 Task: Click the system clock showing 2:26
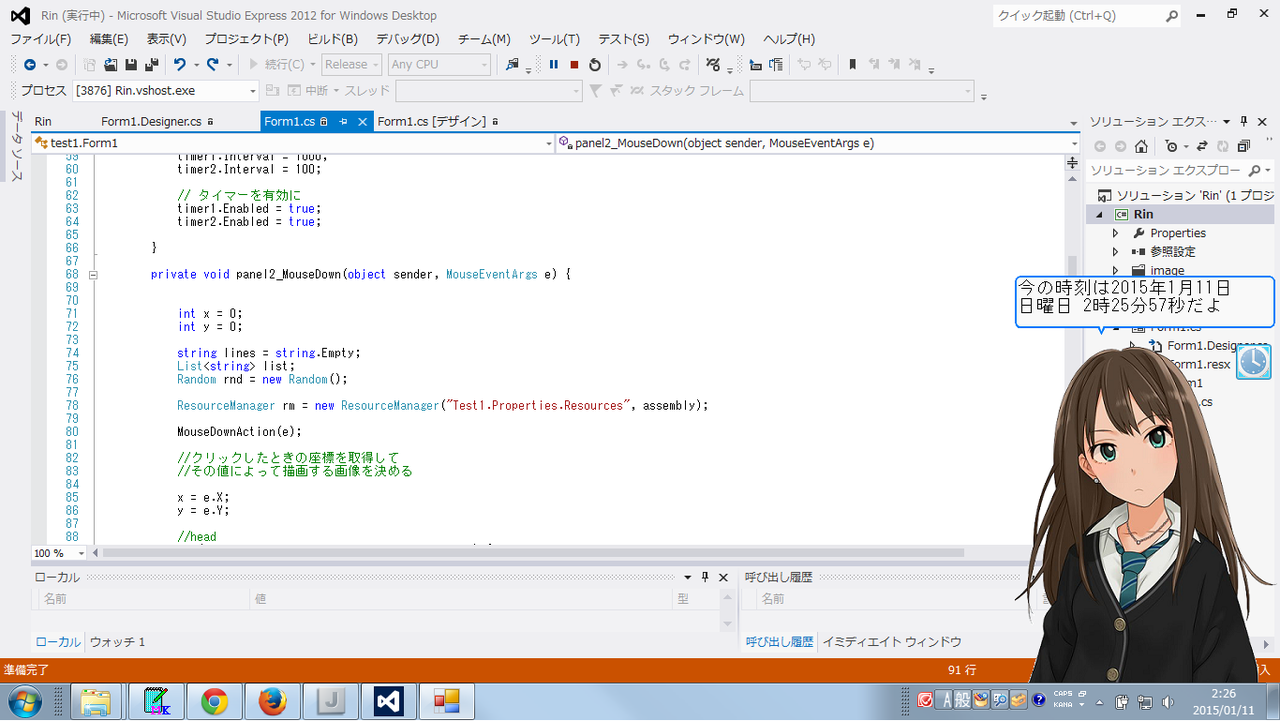[x=1222, y=701]
